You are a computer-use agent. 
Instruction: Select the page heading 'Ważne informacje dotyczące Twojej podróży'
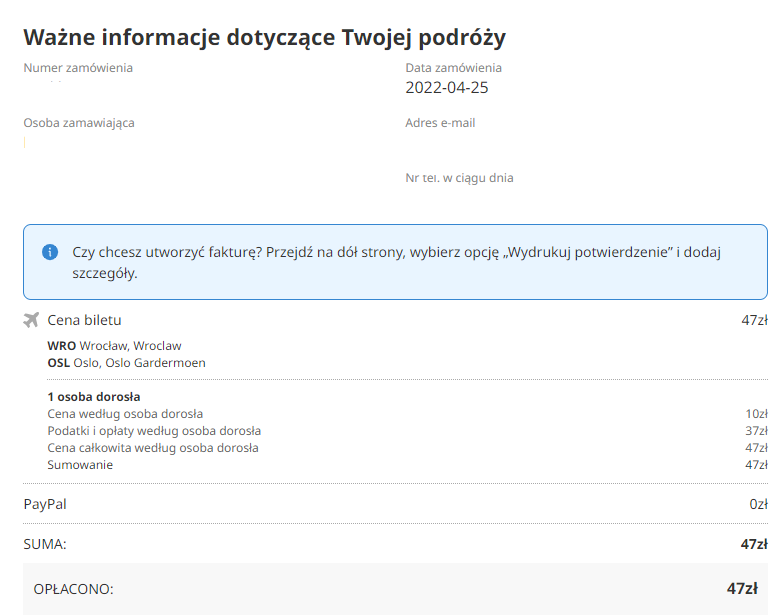265,38
